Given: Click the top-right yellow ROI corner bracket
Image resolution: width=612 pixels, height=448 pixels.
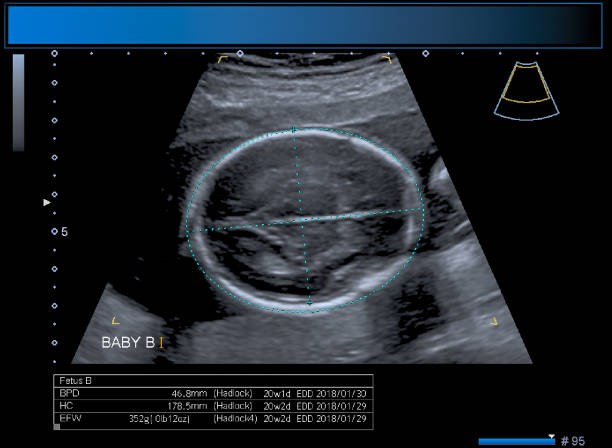Looking at the screenshot, I should click(387, 59).
